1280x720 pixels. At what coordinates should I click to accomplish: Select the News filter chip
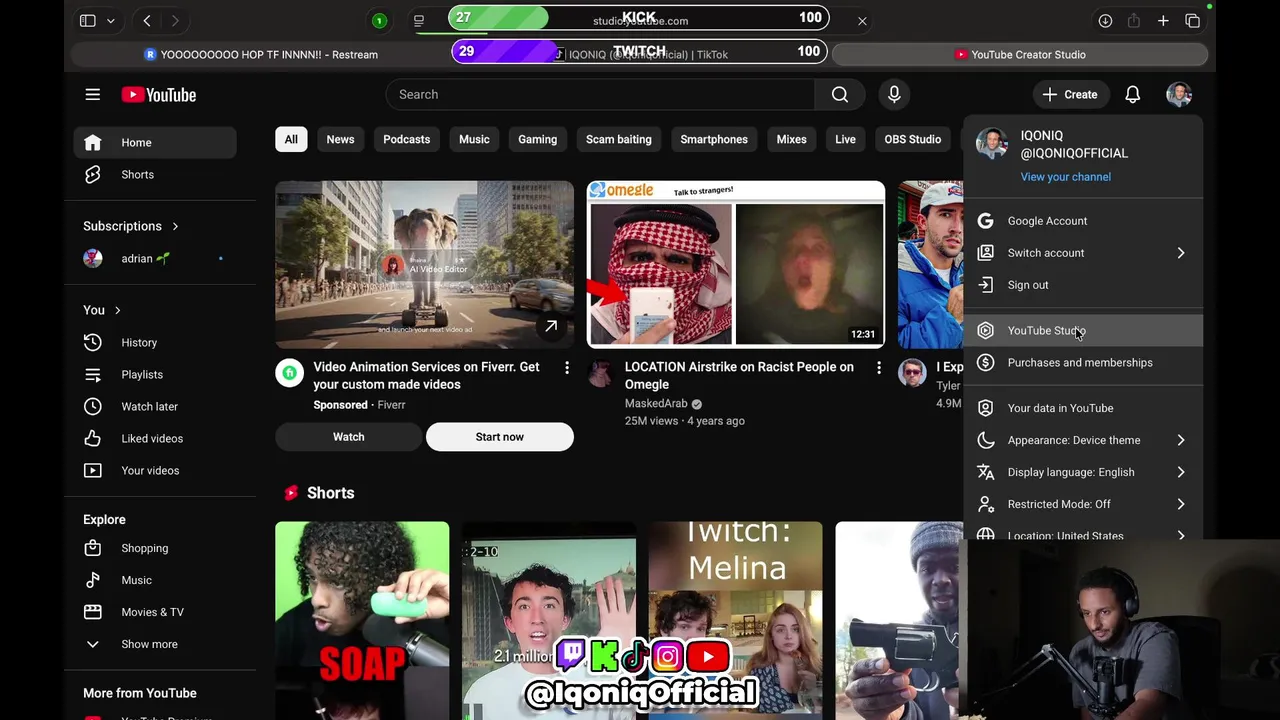point(340,139)
